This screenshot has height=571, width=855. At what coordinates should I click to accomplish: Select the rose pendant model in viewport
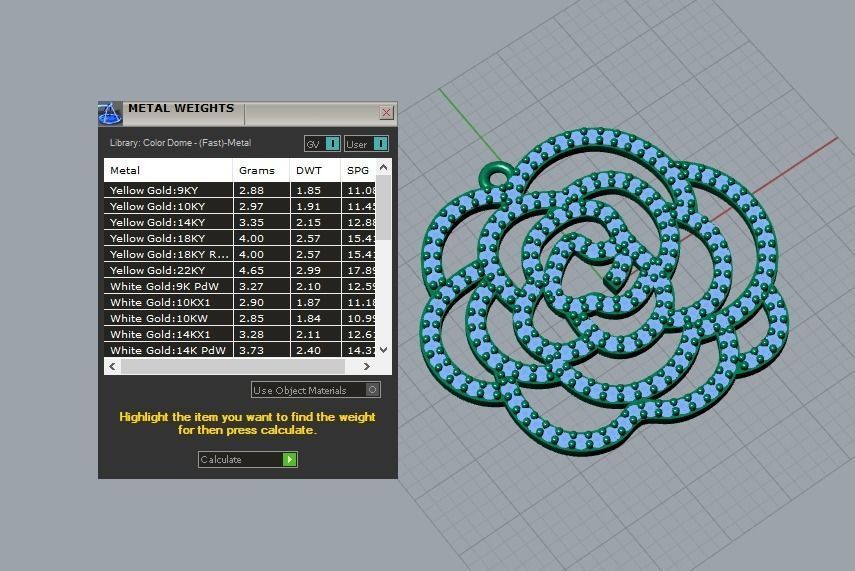point(604,290)
